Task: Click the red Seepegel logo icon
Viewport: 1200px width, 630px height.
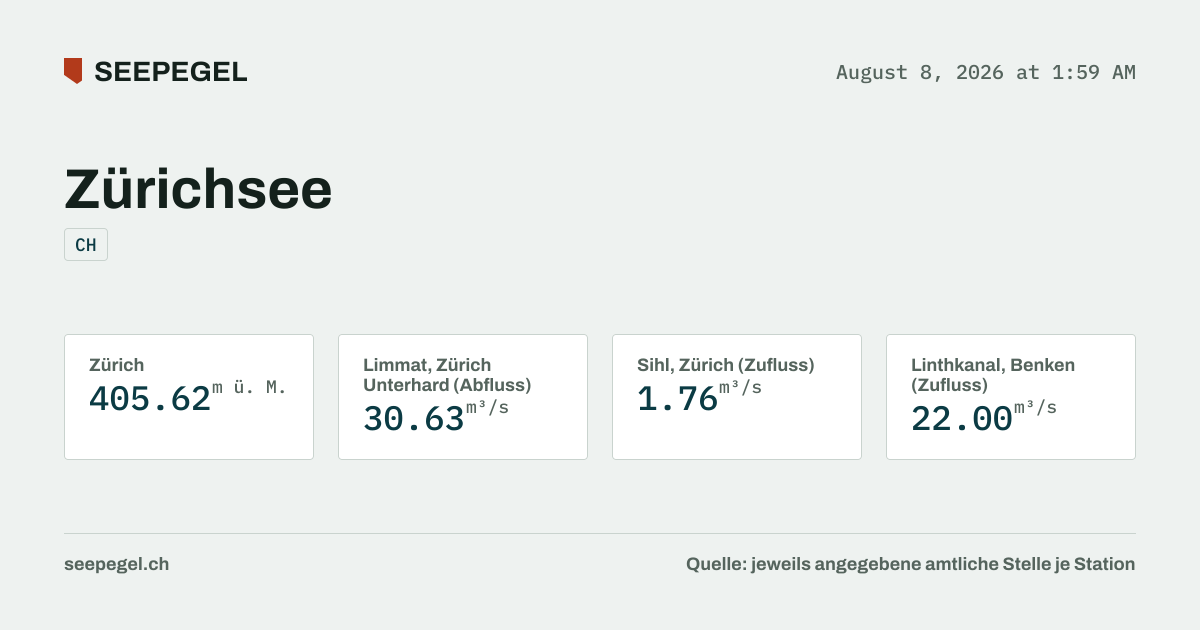Action: (x=73, y=71)
